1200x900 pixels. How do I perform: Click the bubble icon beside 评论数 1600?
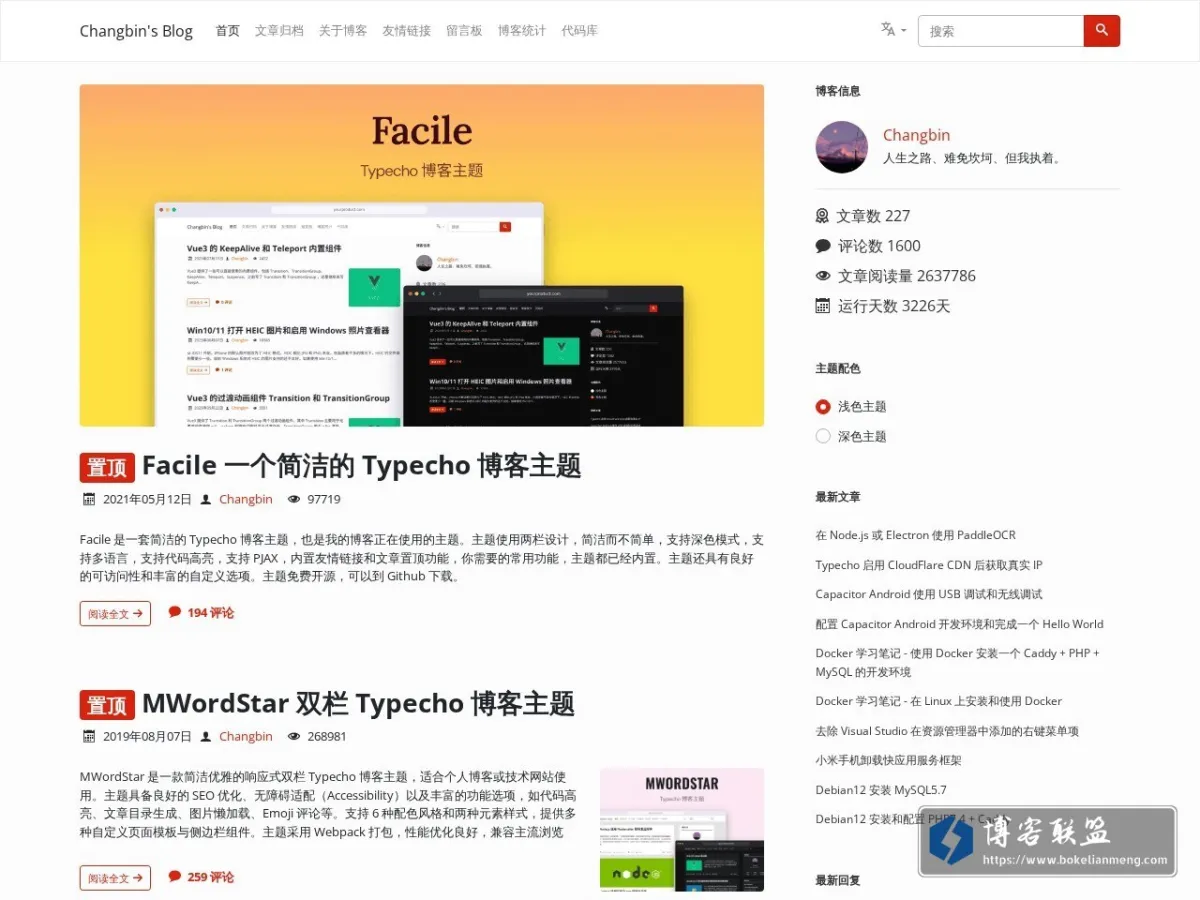coord(823,246)
